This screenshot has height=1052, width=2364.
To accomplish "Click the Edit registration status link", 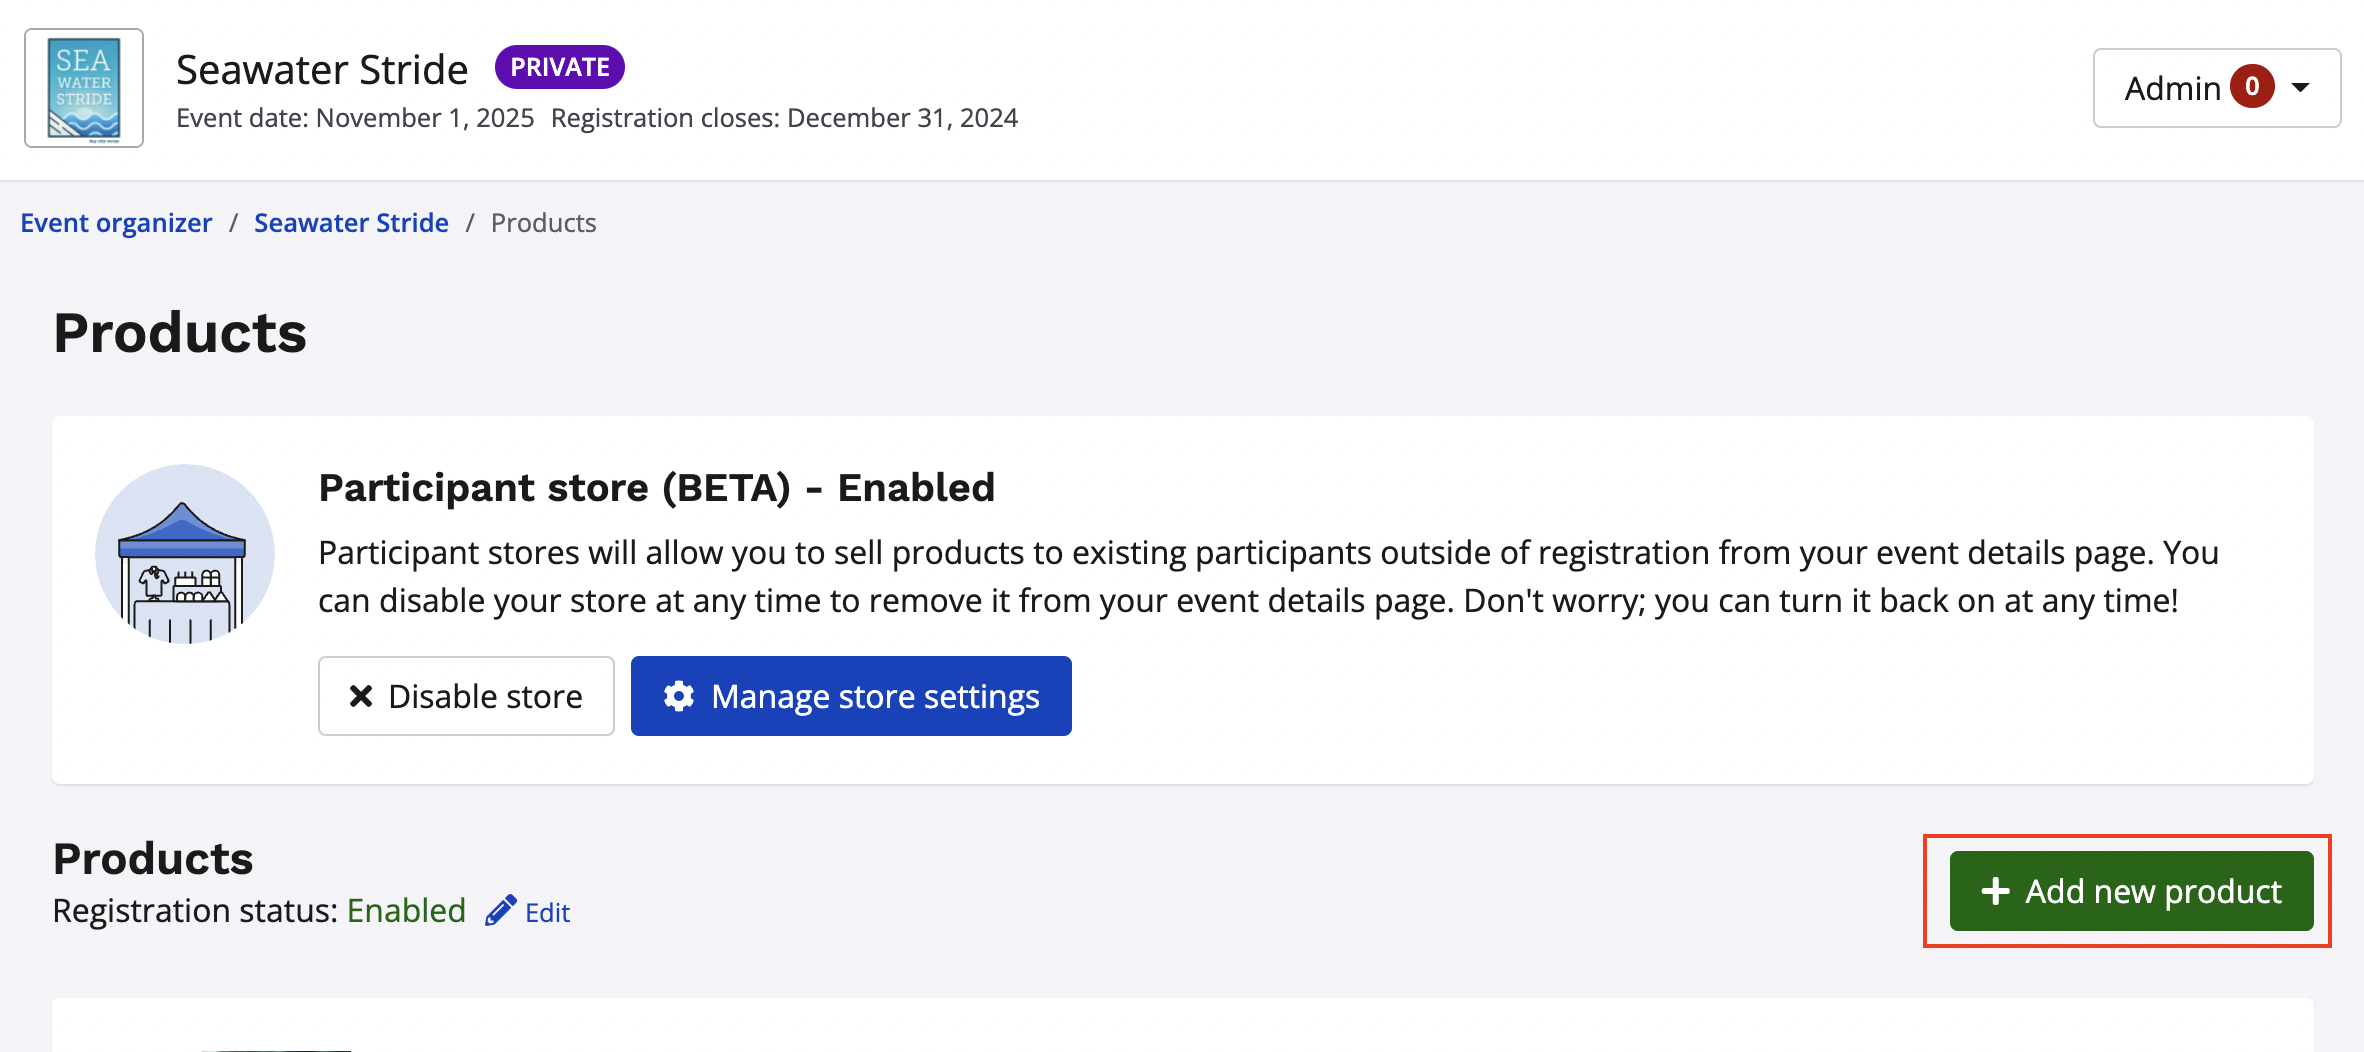I will [547, 912].
